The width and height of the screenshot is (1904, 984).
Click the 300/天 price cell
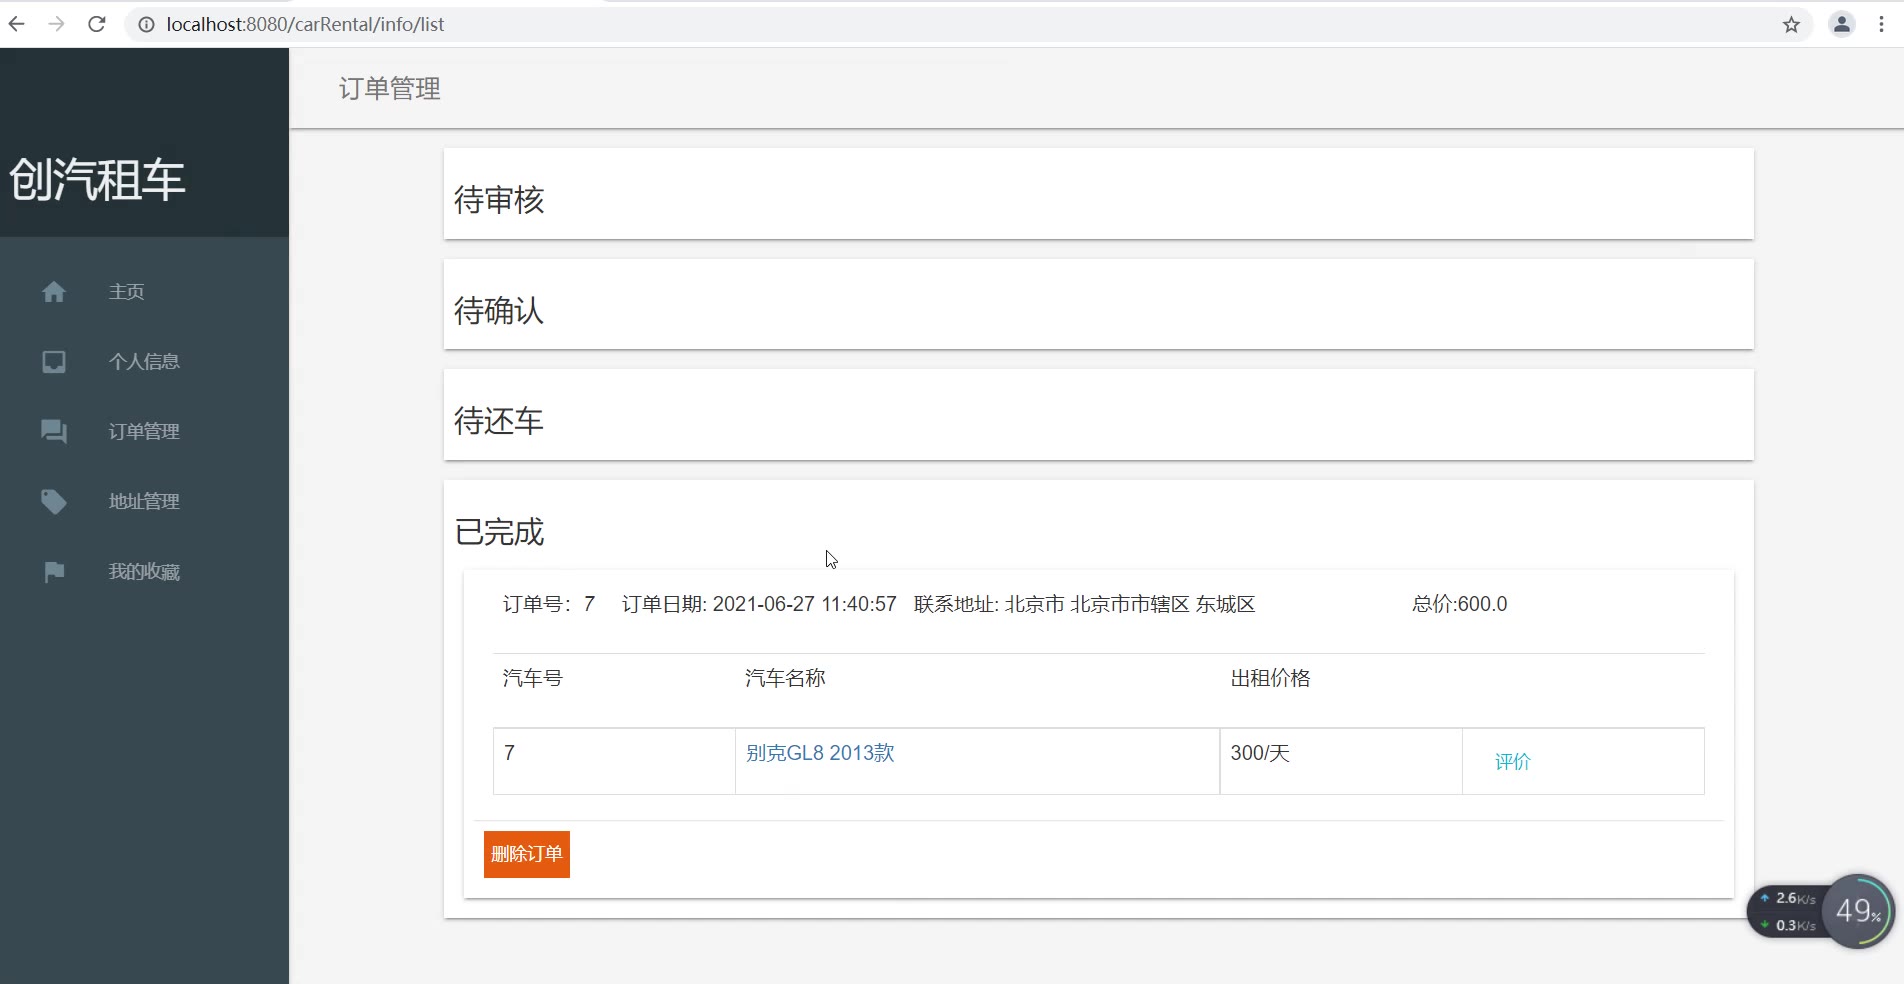click(1341, 761)
